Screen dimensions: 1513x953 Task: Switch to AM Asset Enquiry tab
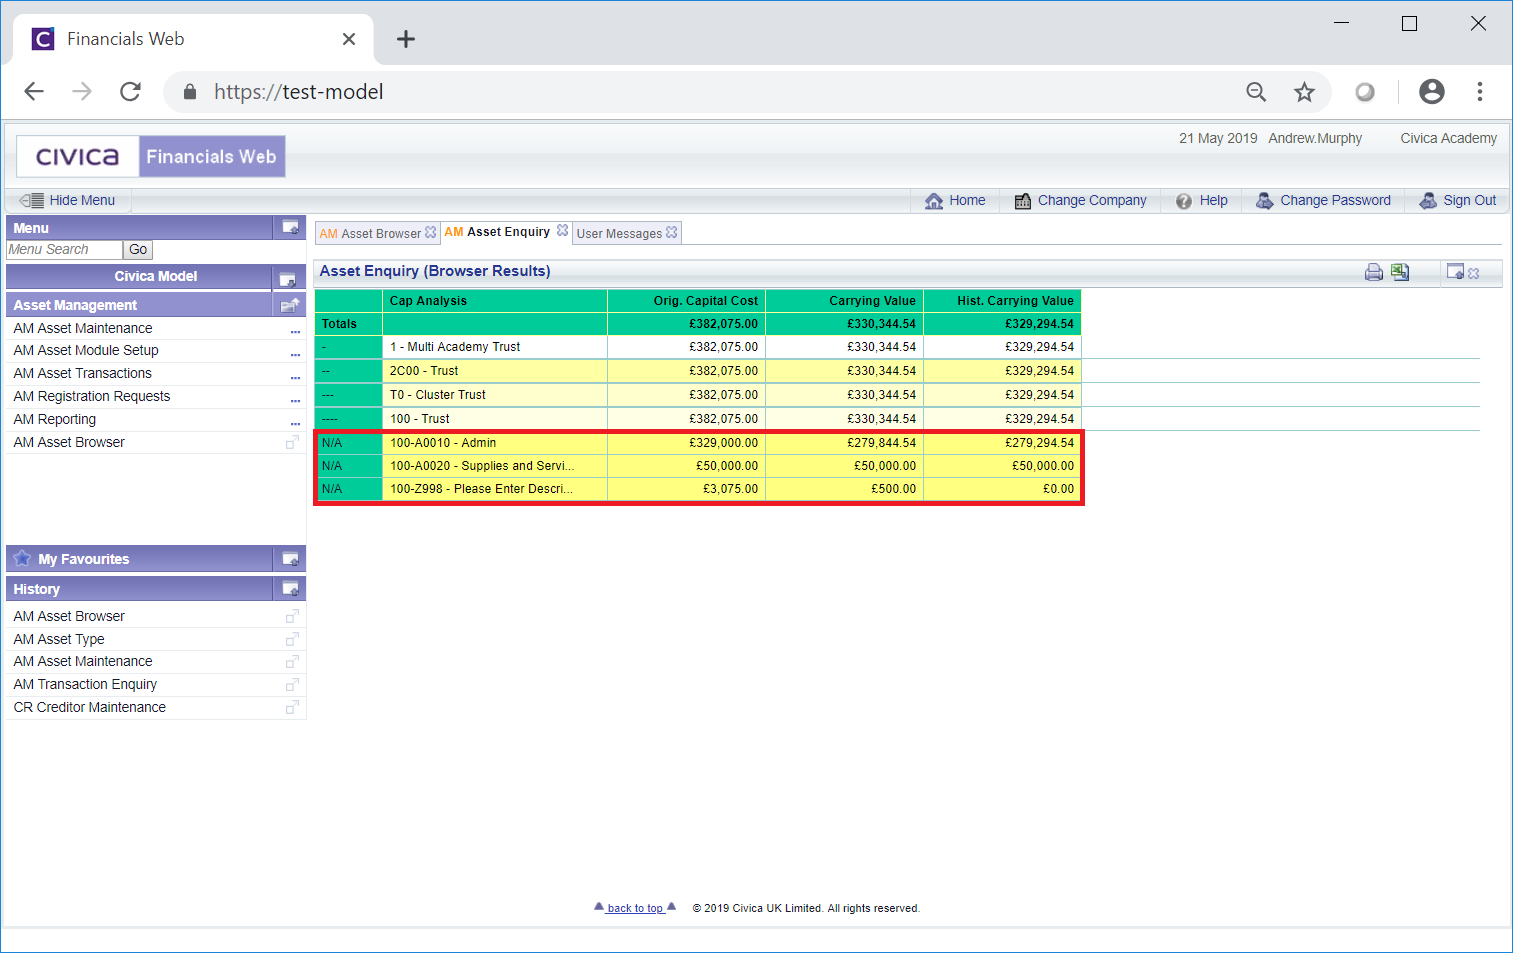click(498, 232)
